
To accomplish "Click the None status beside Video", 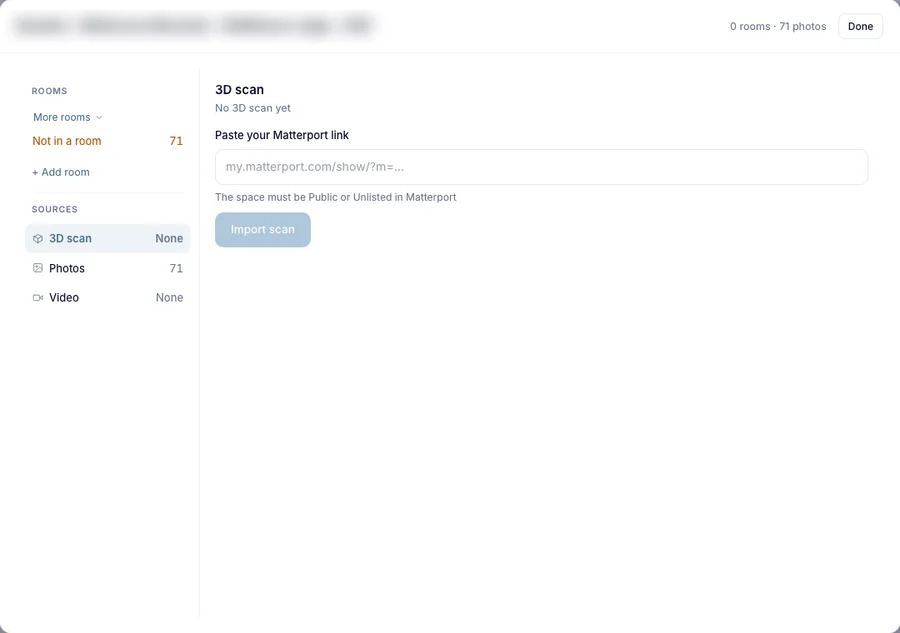I will click(169, 298).
